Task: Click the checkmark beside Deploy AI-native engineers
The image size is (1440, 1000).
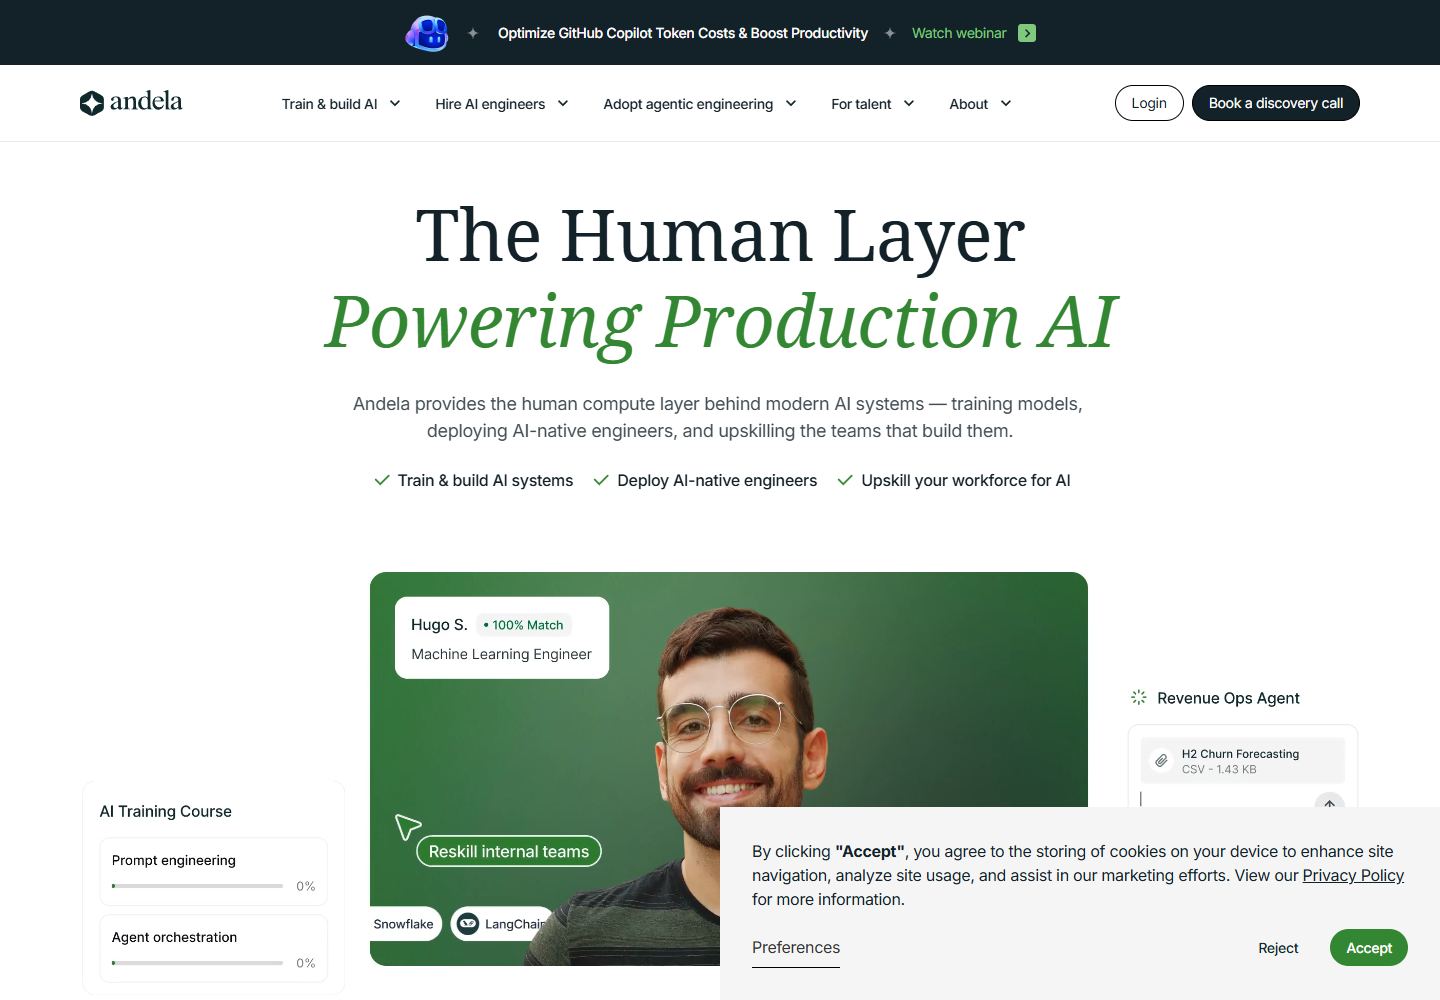Action: coord(601,480)
